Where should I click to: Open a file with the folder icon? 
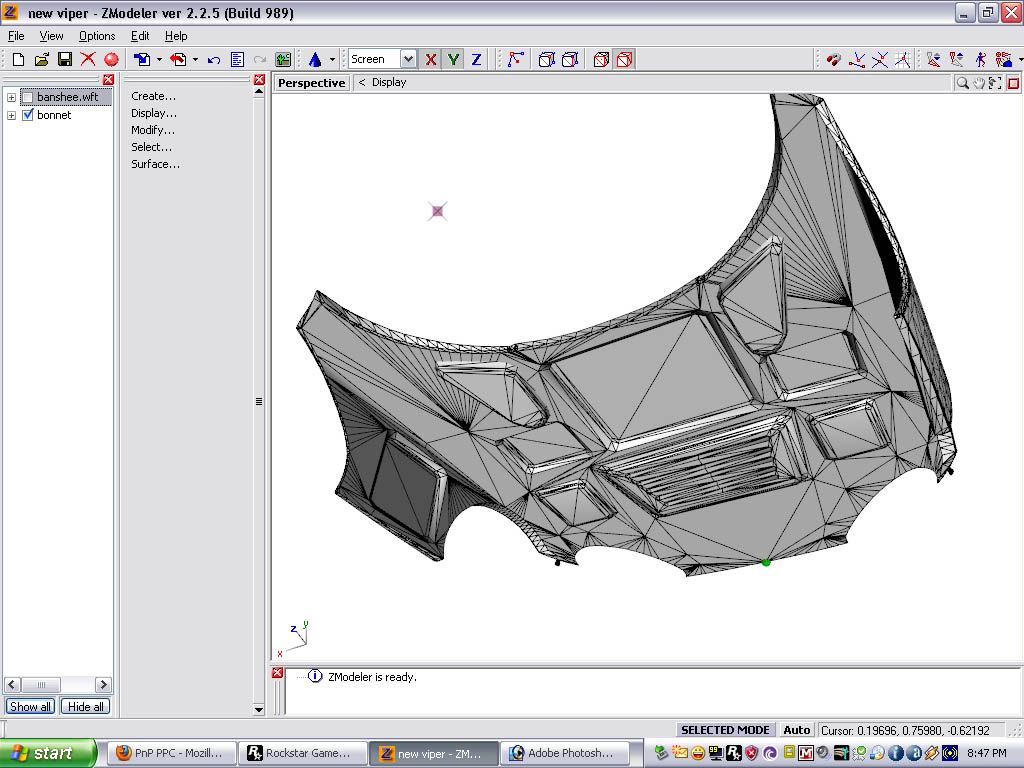(x=41, y=60)
